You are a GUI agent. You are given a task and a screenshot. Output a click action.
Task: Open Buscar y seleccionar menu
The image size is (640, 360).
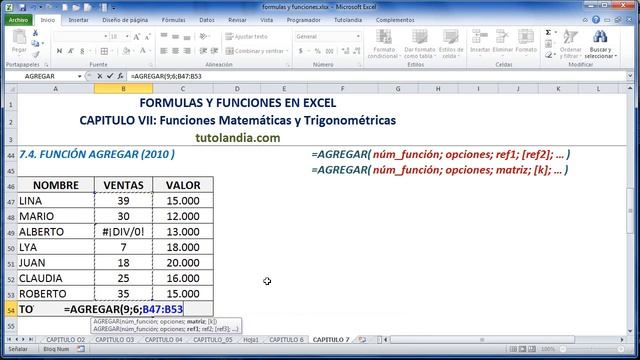coord(600,44)
